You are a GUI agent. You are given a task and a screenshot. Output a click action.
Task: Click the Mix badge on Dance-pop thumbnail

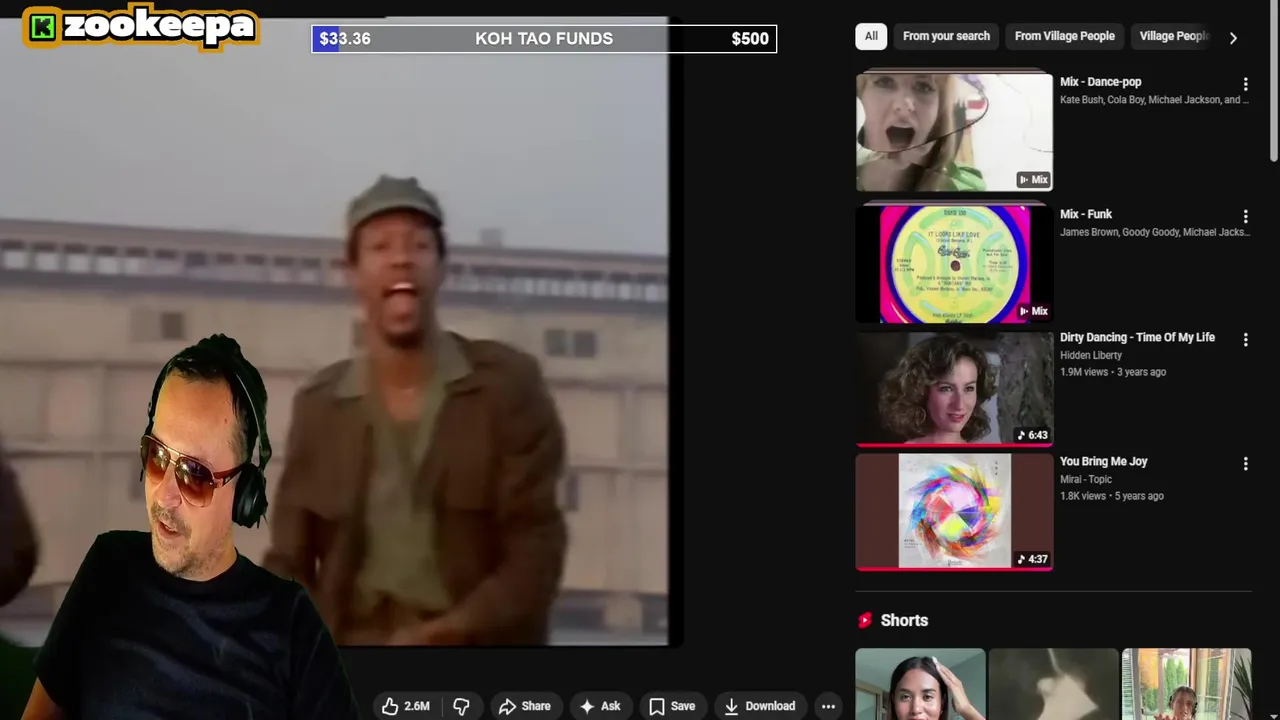1033,180
